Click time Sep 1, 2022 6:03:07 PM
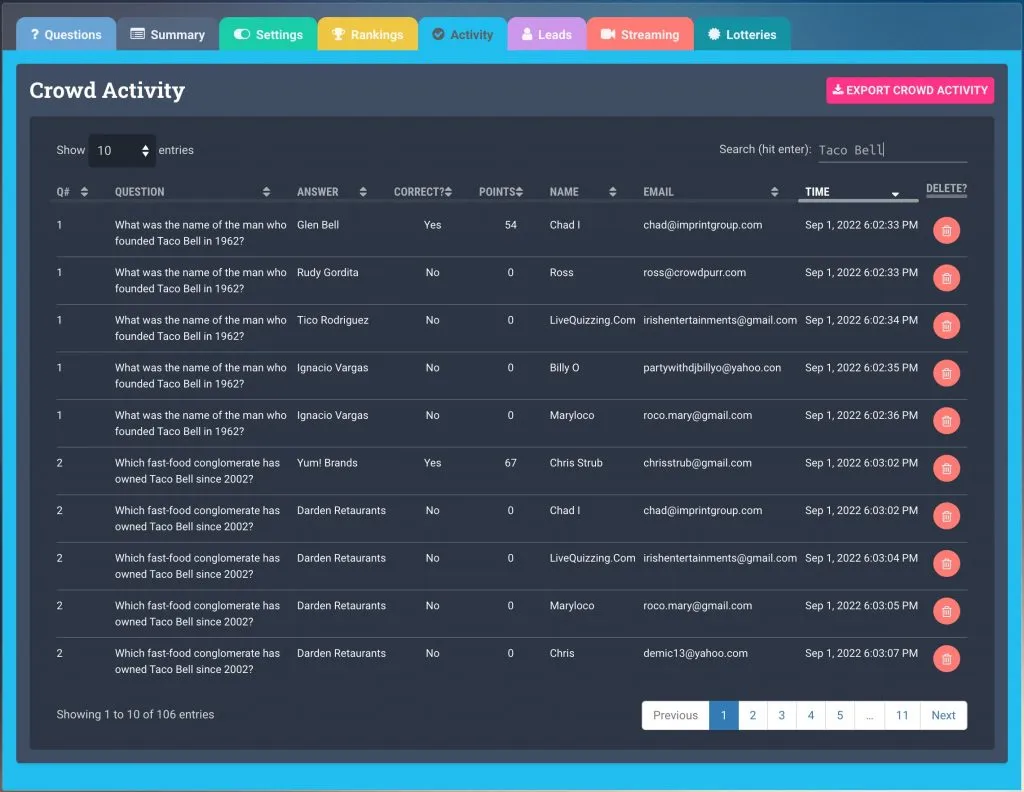 pos(861,653)
